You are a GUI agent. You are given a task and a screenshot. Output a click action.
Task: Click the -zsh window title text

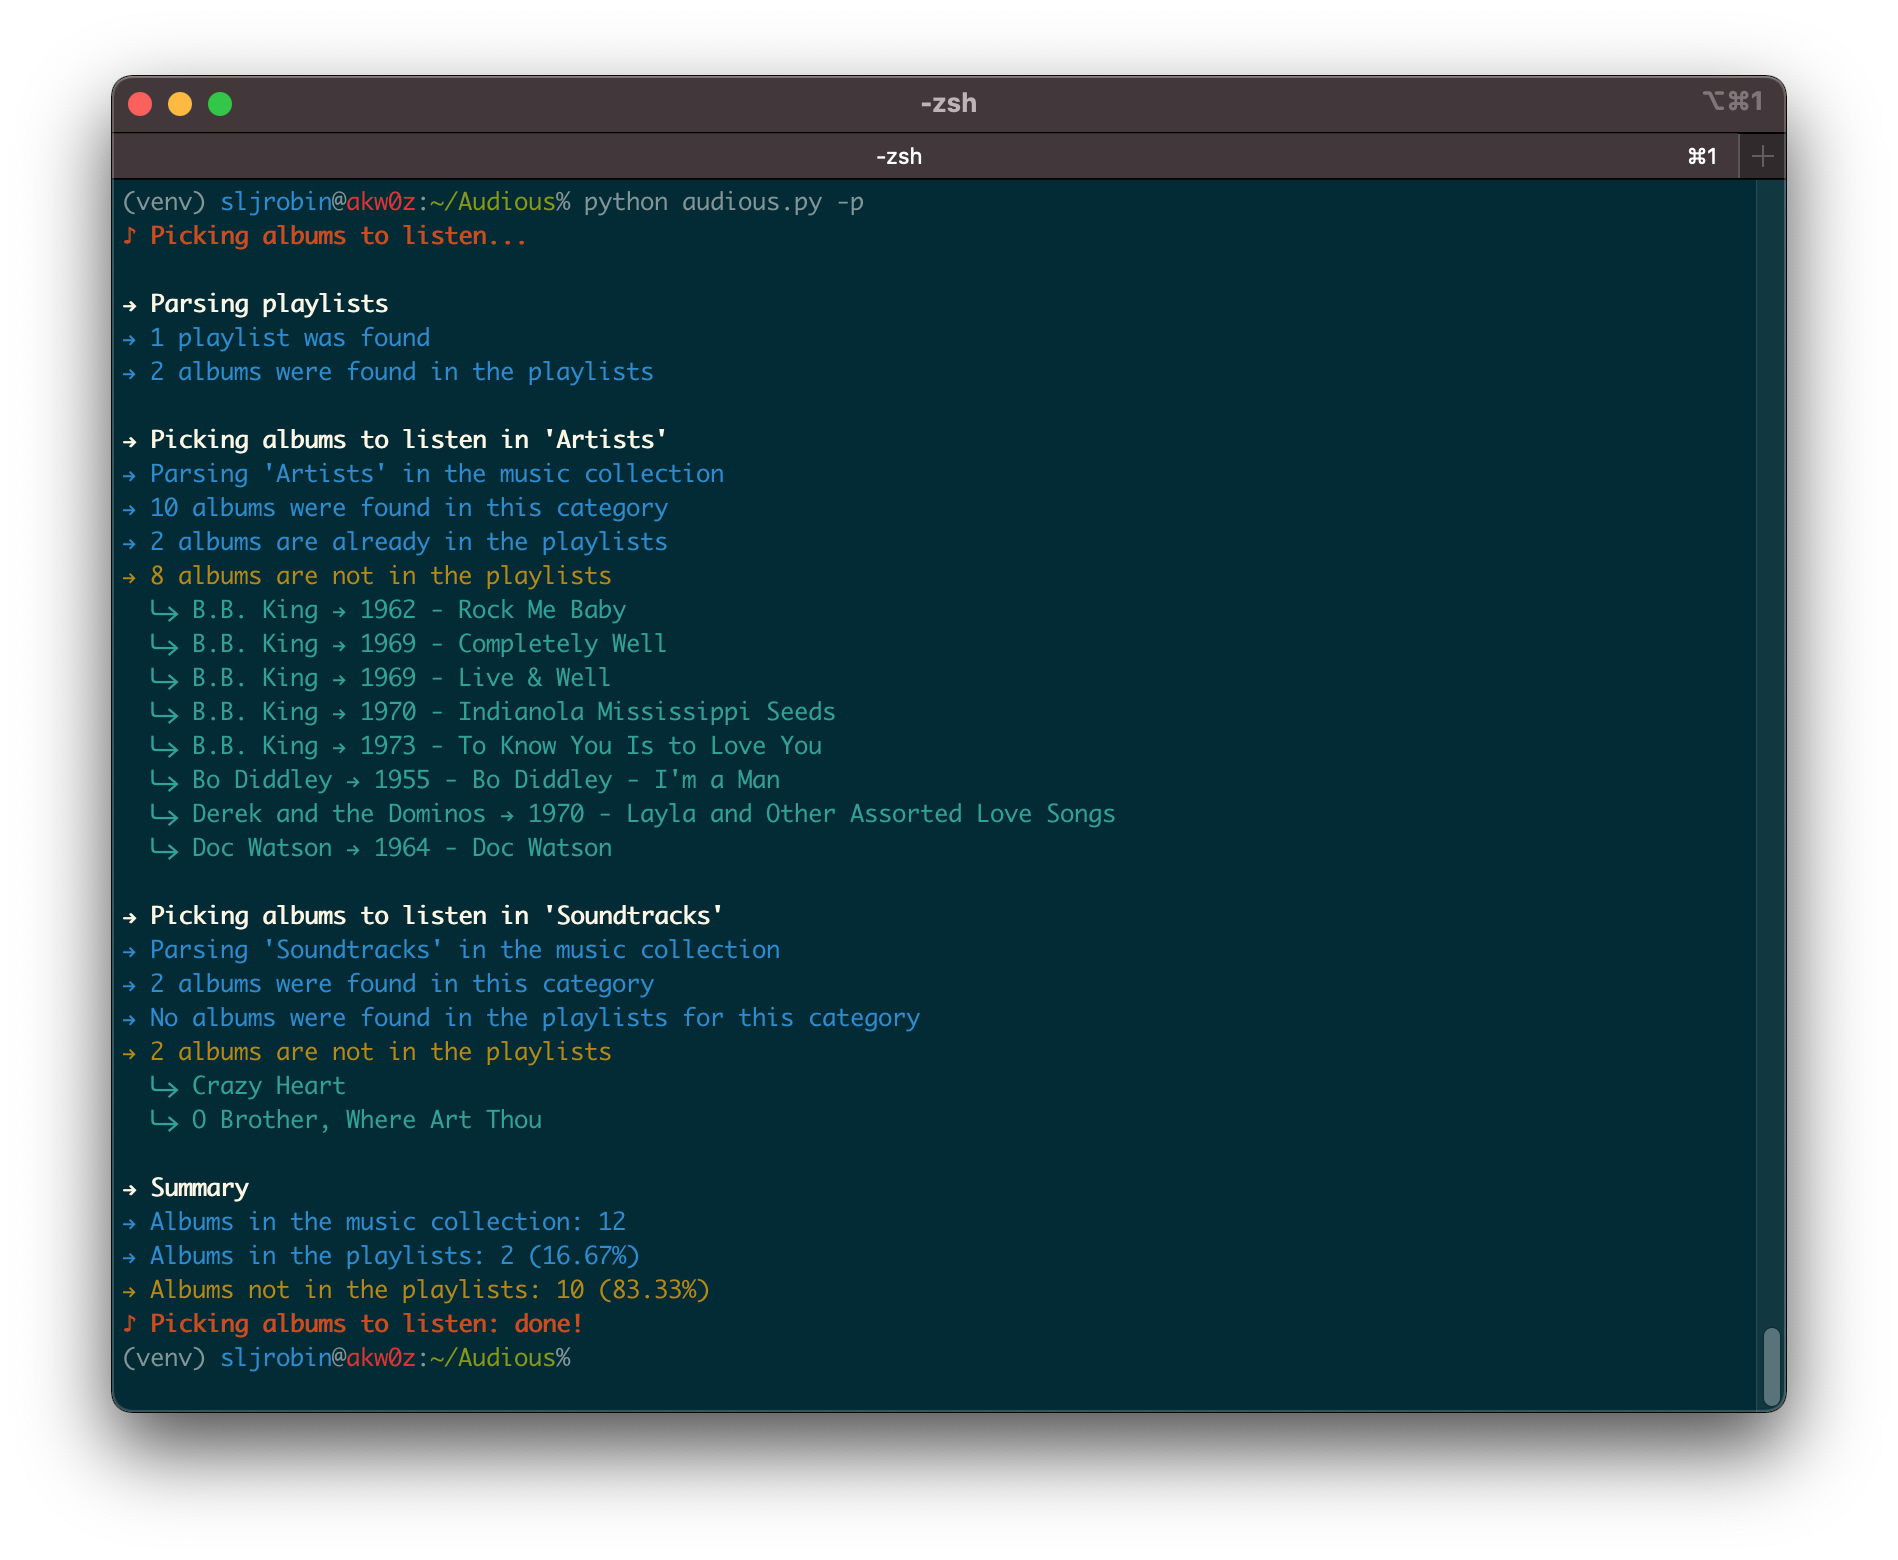pos(948,103)
